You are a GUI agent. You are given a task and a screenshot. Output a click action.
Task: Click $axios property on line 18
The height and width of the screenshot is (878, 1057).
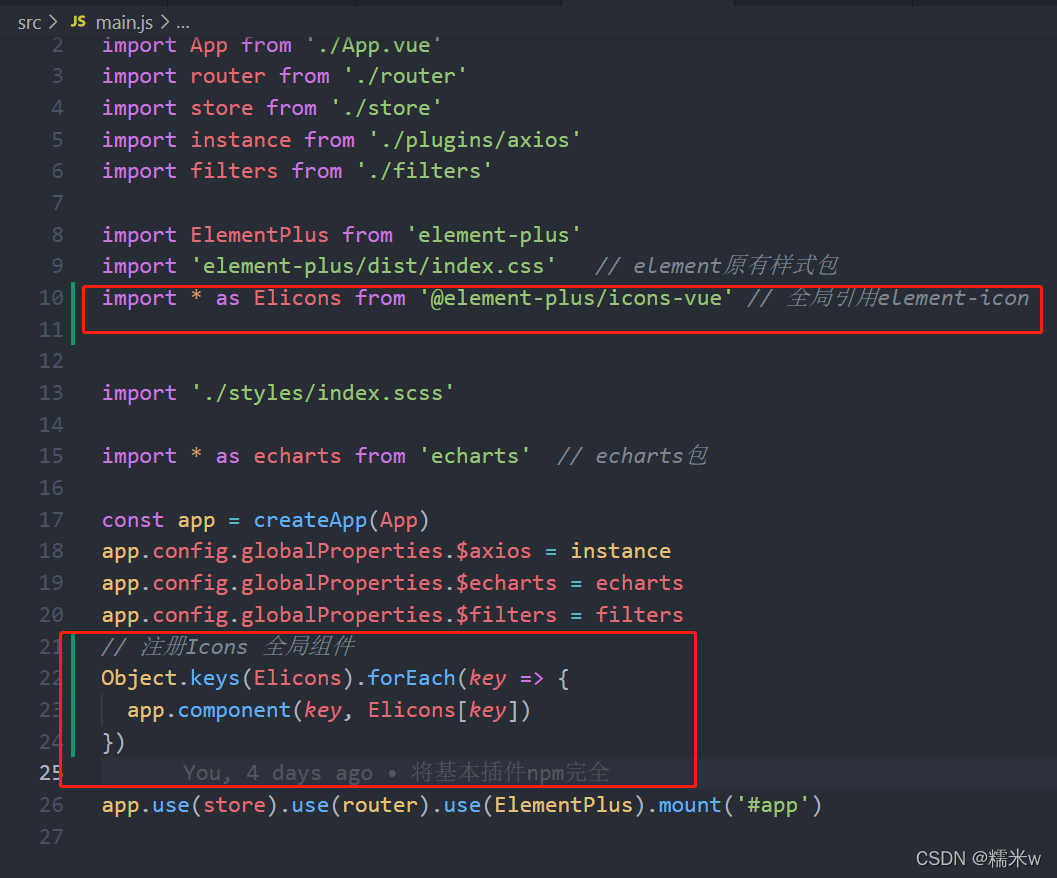[493, 551]
